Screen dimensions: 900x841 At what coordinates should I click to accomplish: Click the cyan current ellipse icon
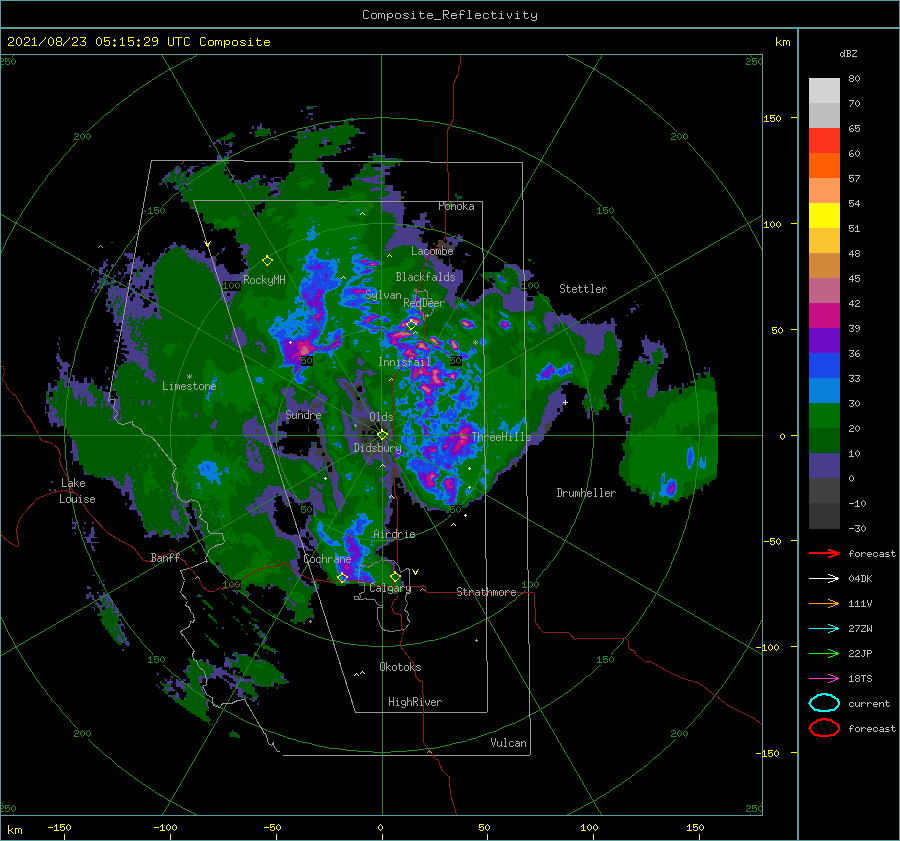[x=824, y=703]
